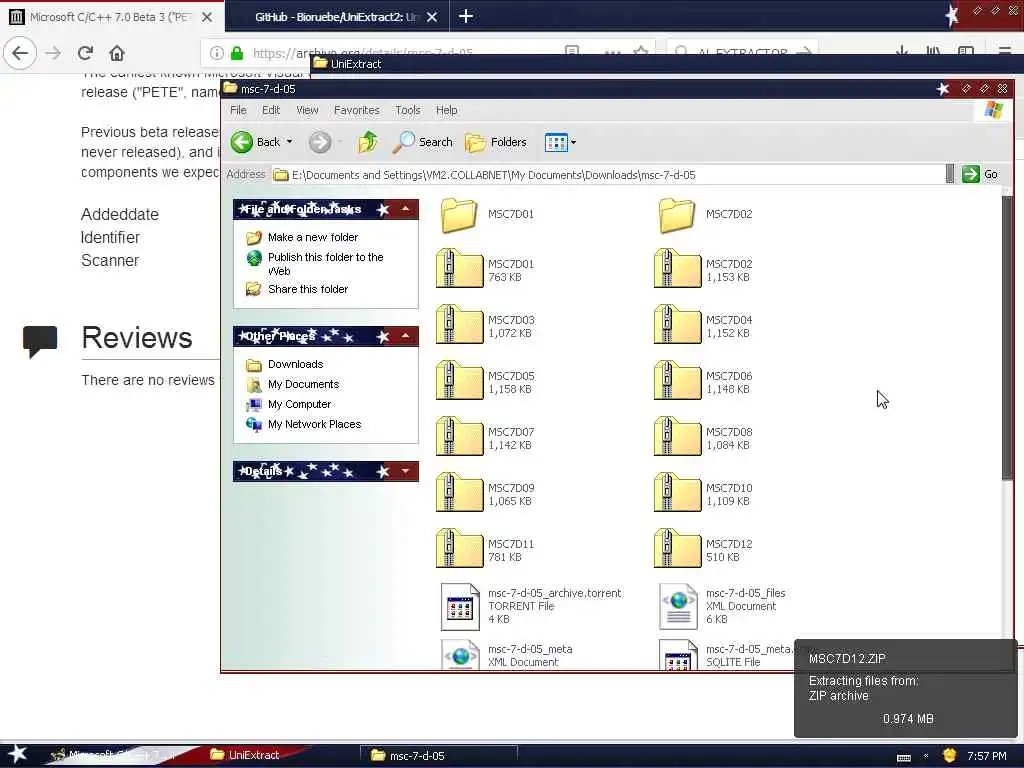This screenshot has height=768, width=1024.
Task: Expand the Details panel
Action: [406, 471]
